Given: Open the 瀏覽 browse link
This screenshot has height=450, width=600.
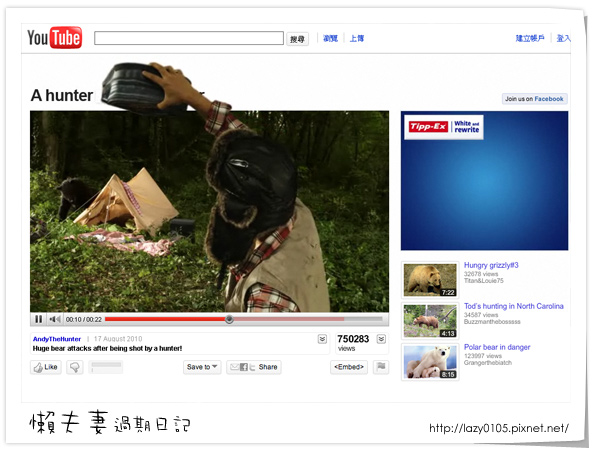Looking at the screenshot, I should point(330,38).
